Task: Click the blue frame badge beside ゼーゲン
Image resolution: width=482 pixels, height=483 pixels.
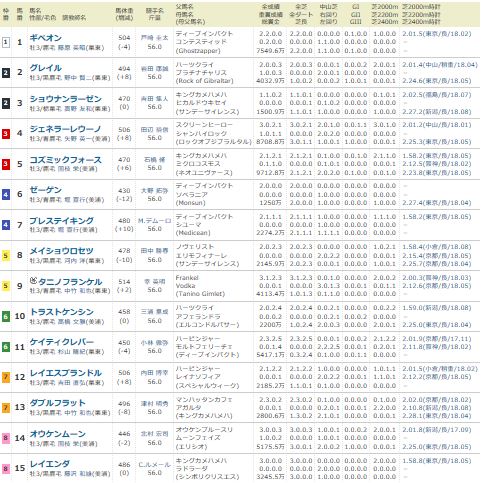Action: coord(6,194)
